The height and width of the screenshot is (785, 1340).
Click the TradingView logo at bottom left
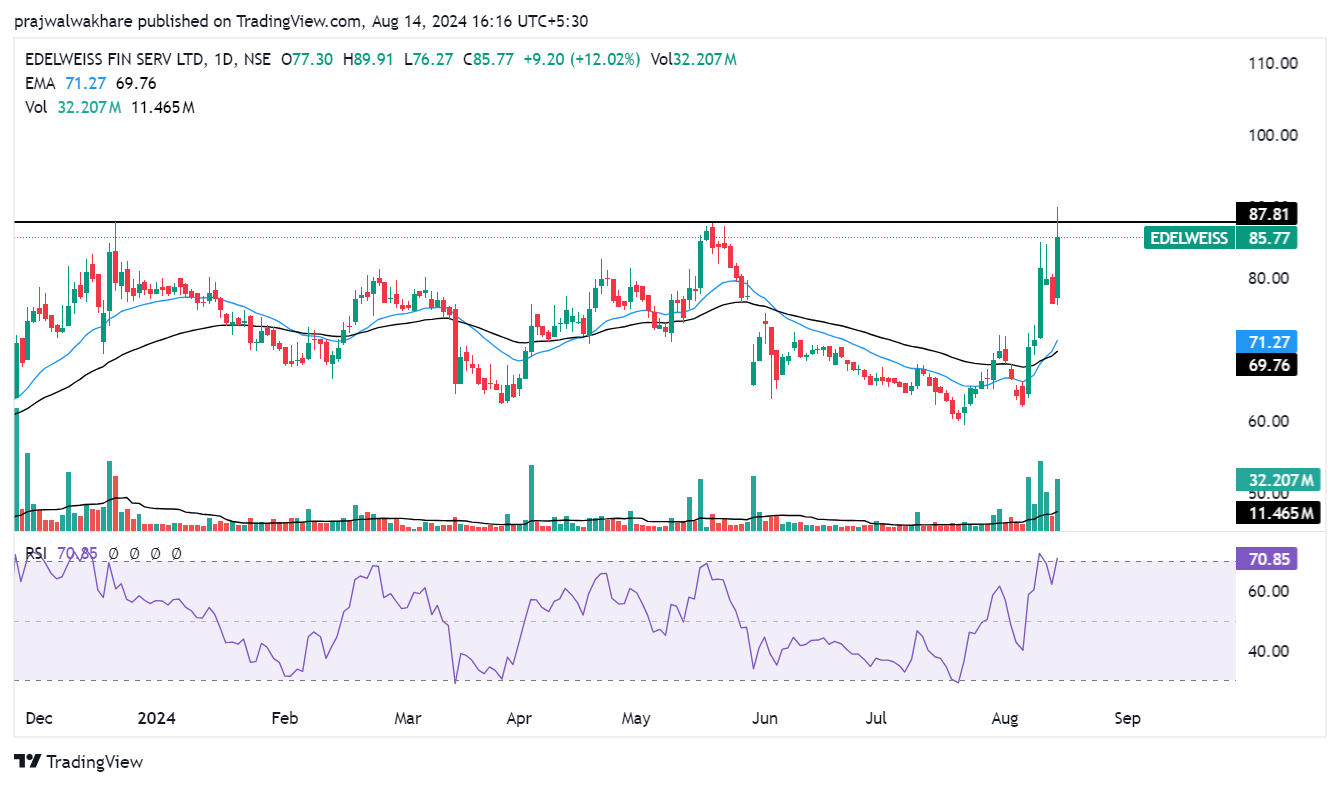[x=79, y=762]
